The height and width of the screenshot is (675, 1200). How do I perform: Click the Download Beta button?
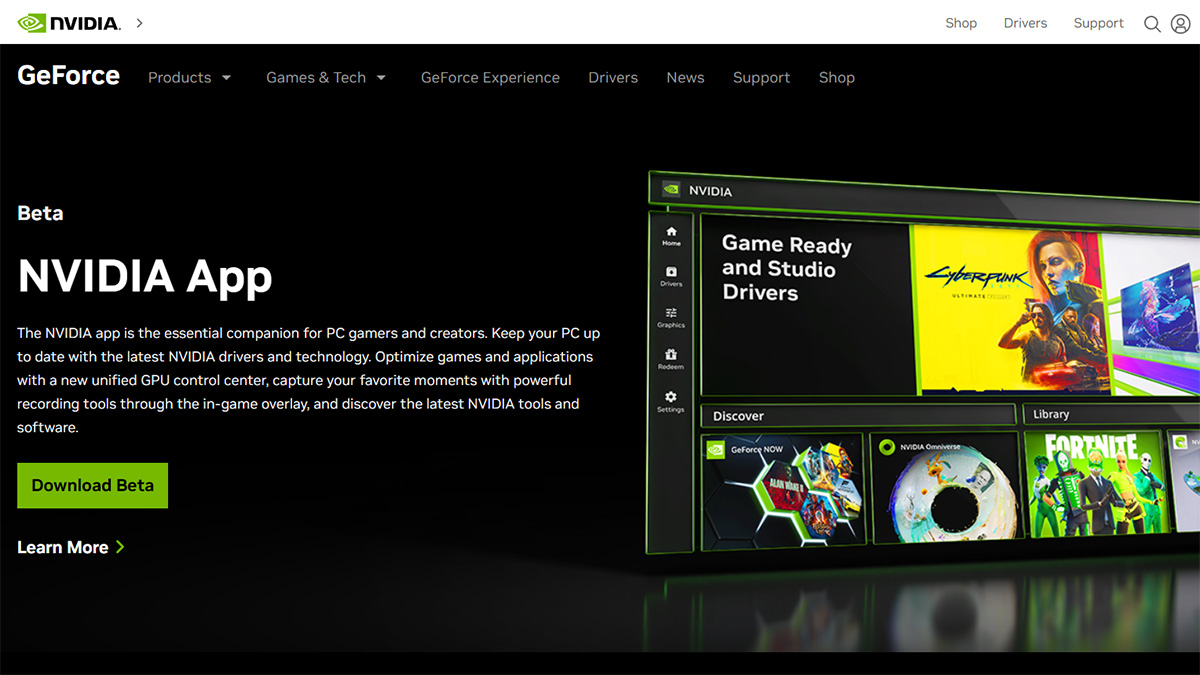pos(92,485)
